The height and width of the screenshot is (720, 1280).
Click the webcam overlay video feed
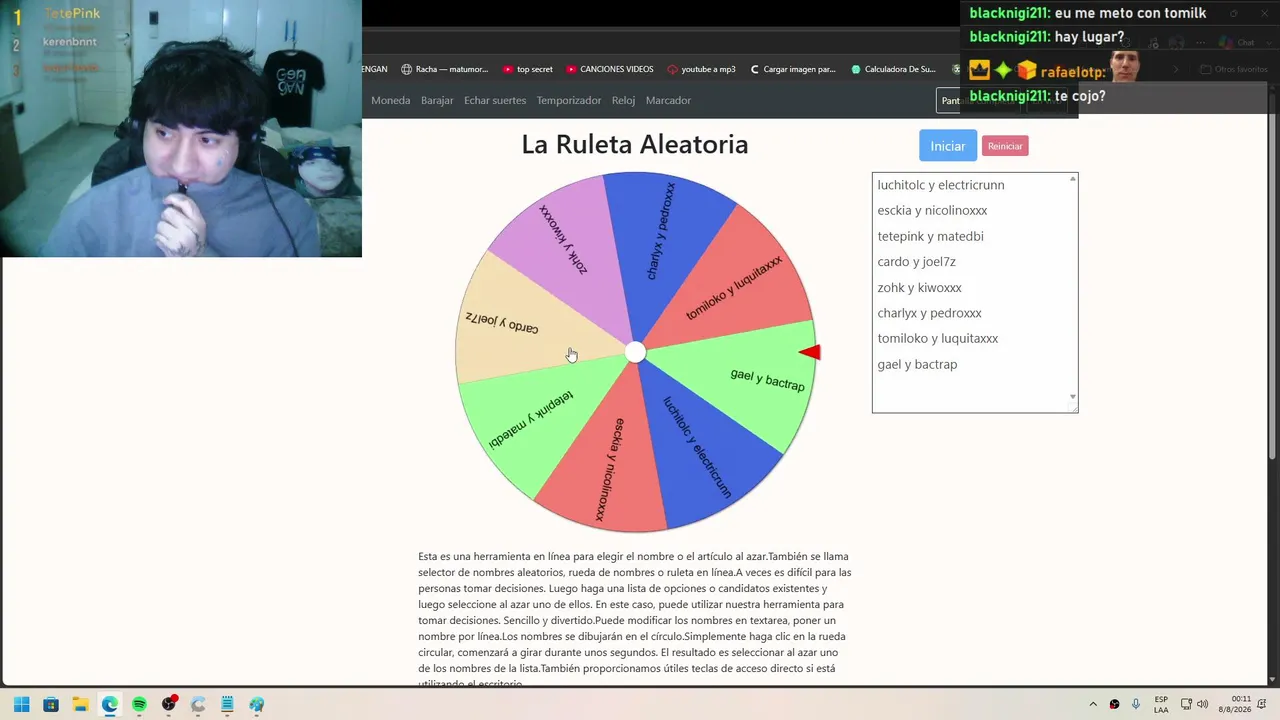[181, 129]
